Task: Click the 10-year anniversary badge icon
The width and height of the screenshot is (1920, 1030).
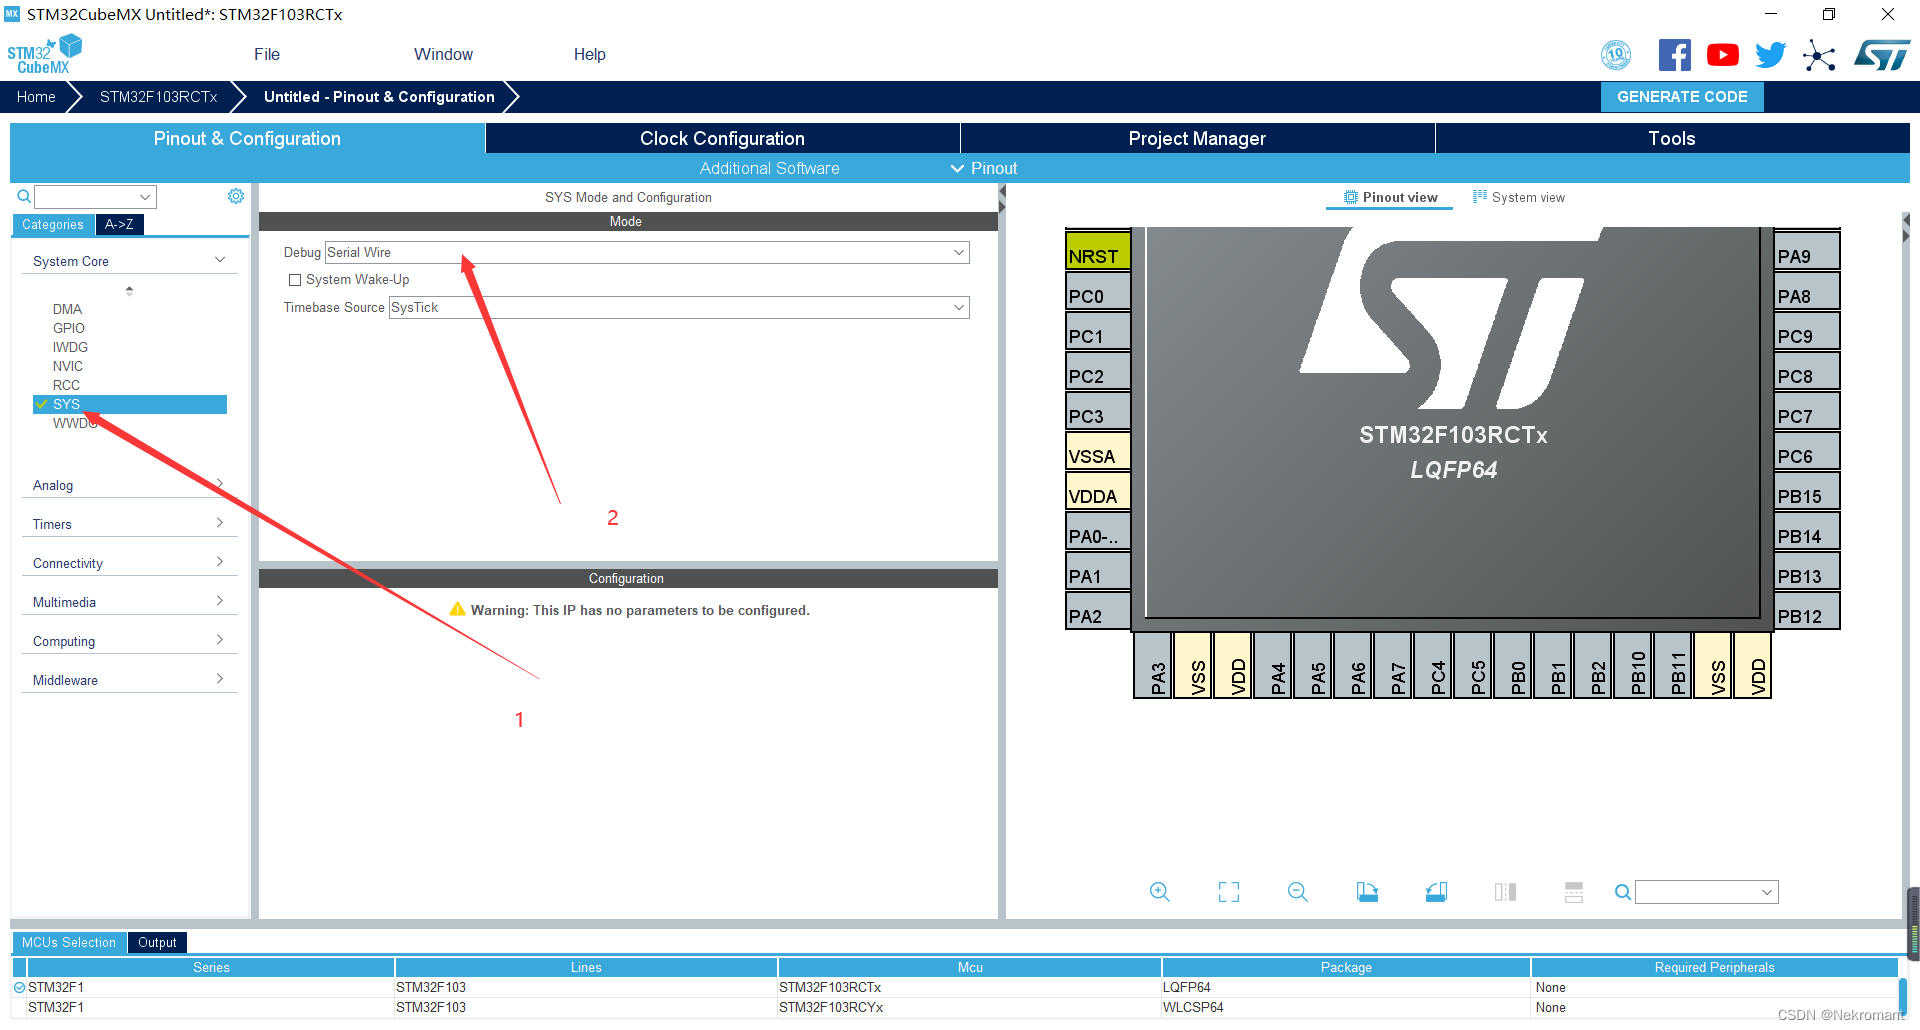Action: pyautogui.click(x=1616, y=55)
